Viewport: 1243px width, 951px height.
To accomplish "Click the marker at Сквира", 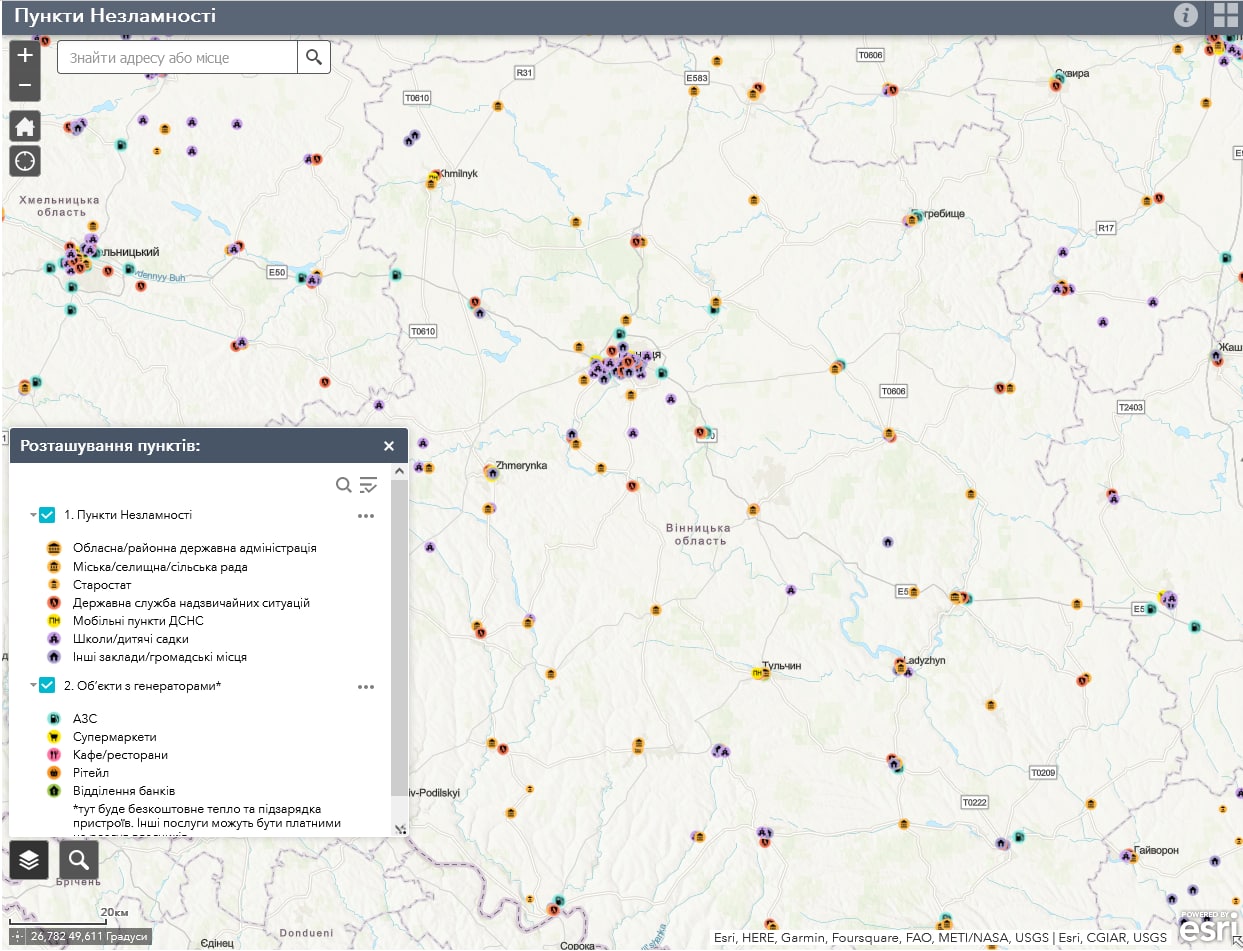I will point(1056,84).
